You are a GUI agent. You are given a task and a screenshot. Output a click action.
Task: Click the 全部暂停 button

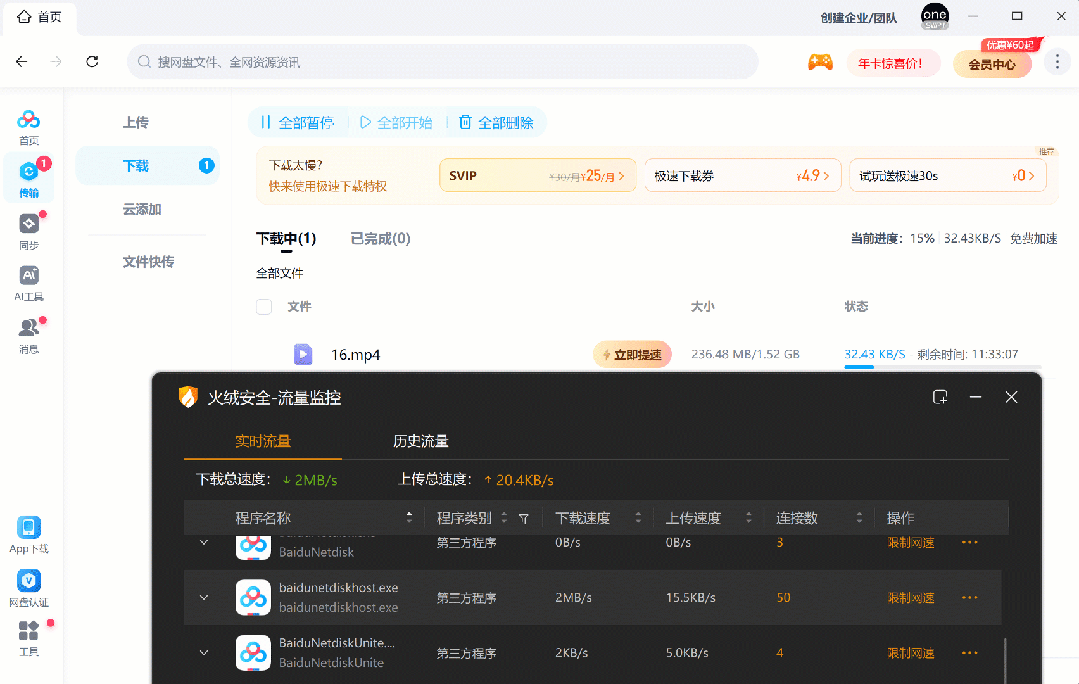[x=296, y=123]
